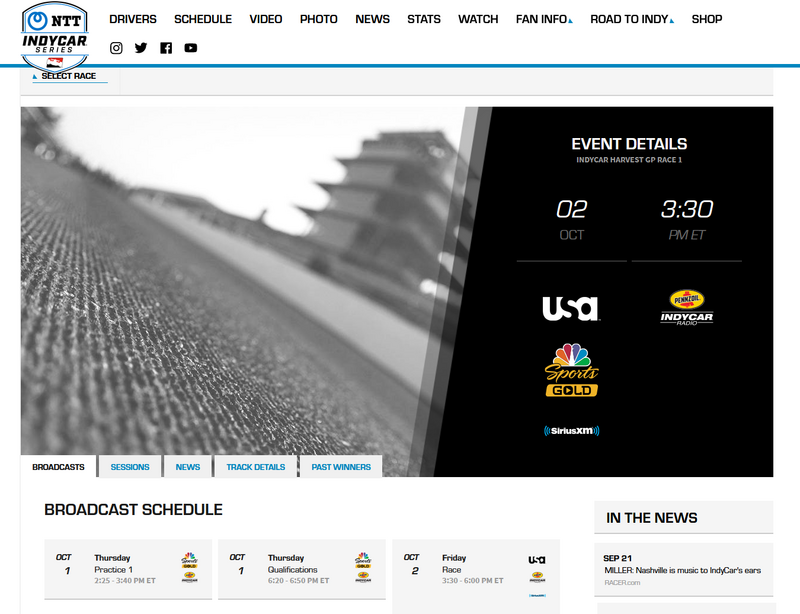Image resolution: width=800 pixels, height=614 pixels.
Task: Click the SiriusXM logo in Event Details
Action: (571, 431)
